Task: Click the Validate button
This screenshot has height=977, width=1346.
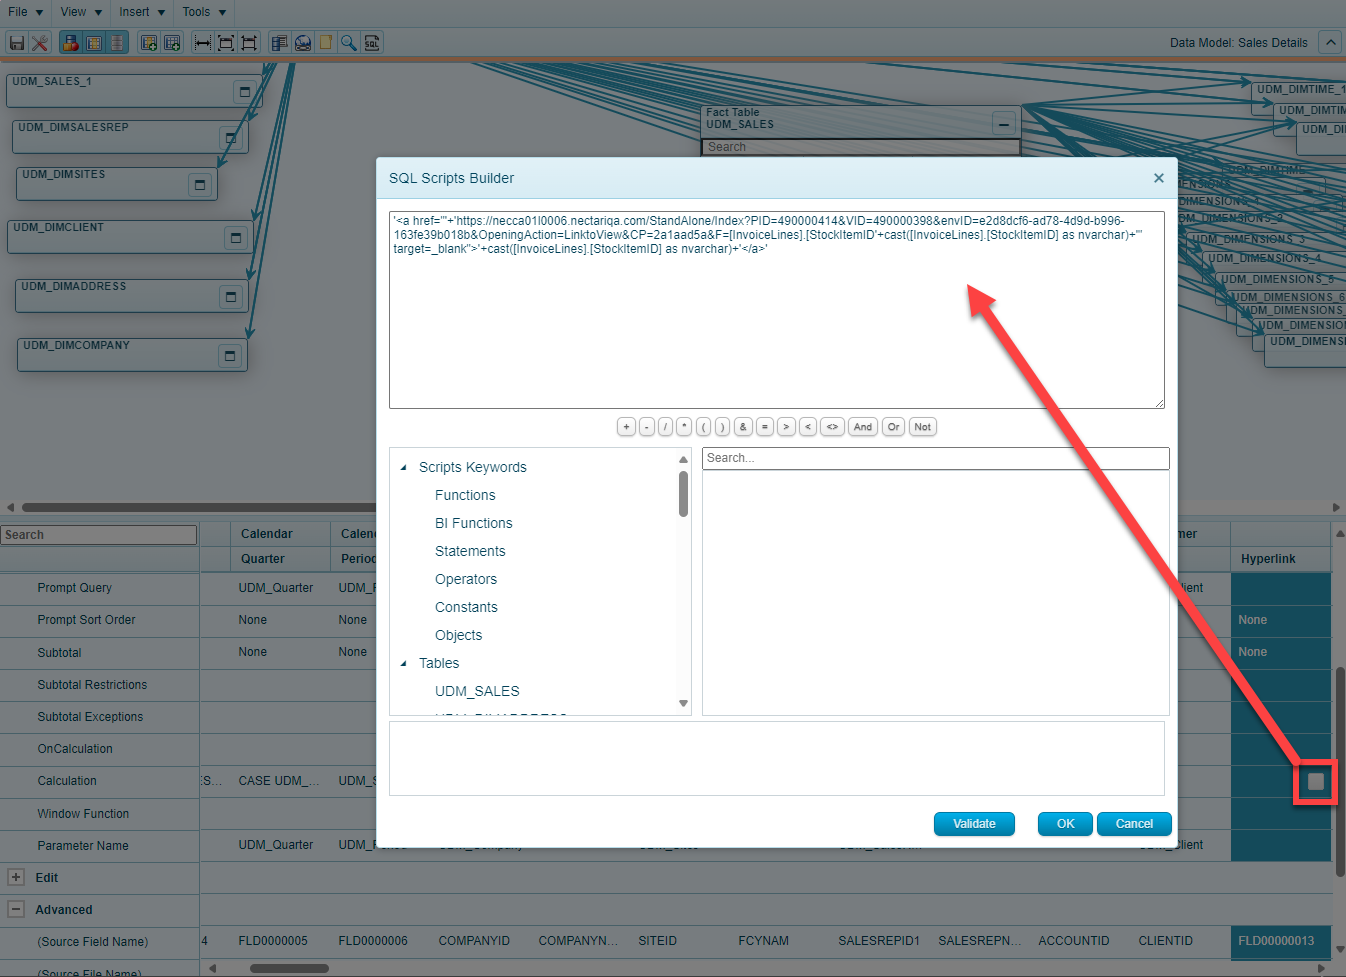Action: pyautogui.click(x=974, y=824)
